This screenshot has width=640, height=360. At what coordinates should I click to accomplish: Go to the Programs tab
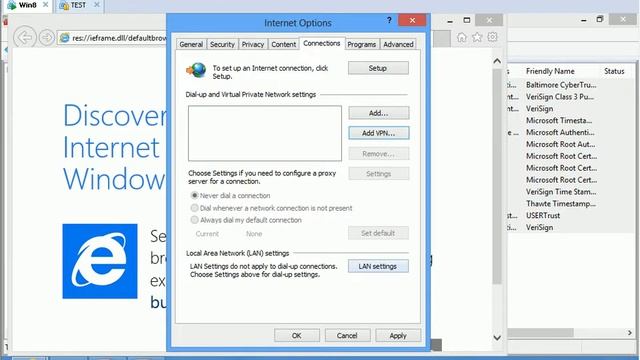(362, 44)
